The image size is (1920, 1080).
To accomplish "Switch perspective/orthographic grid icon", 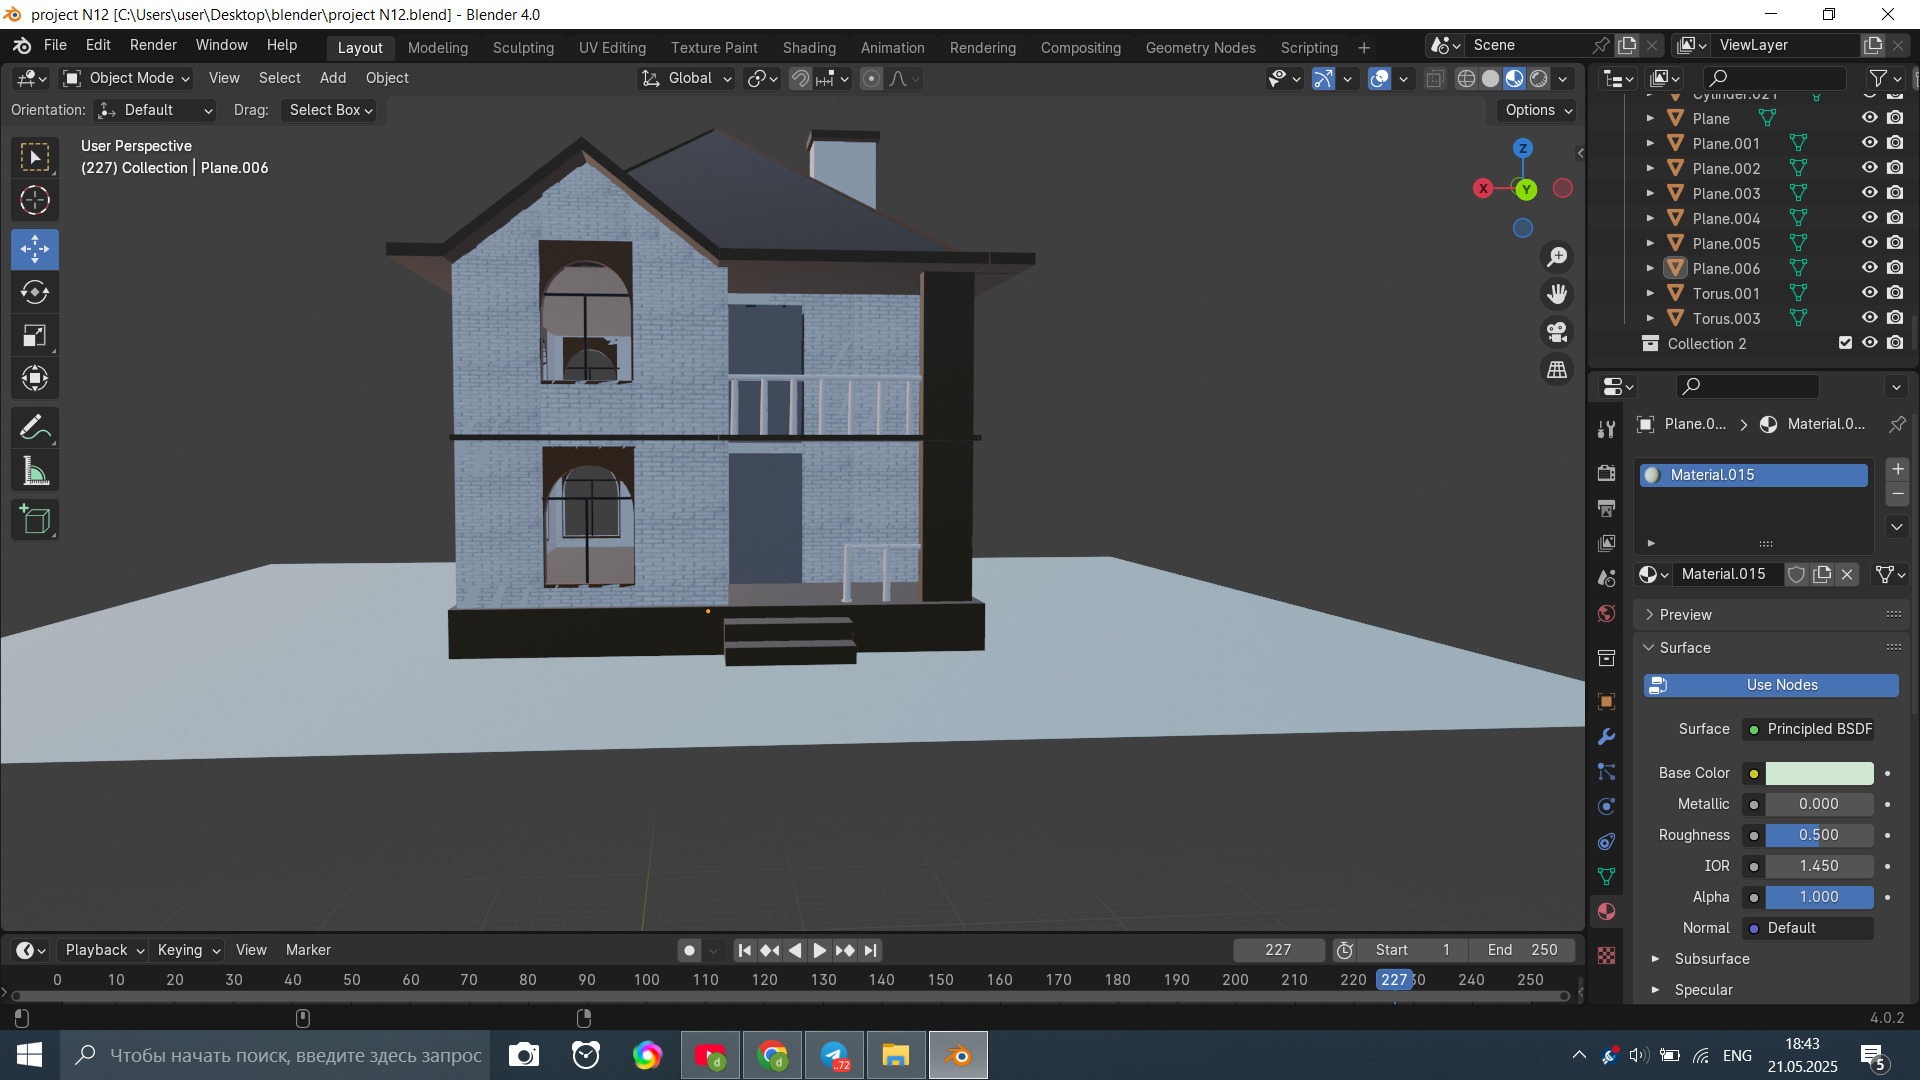I will [x=1557, y=370].
